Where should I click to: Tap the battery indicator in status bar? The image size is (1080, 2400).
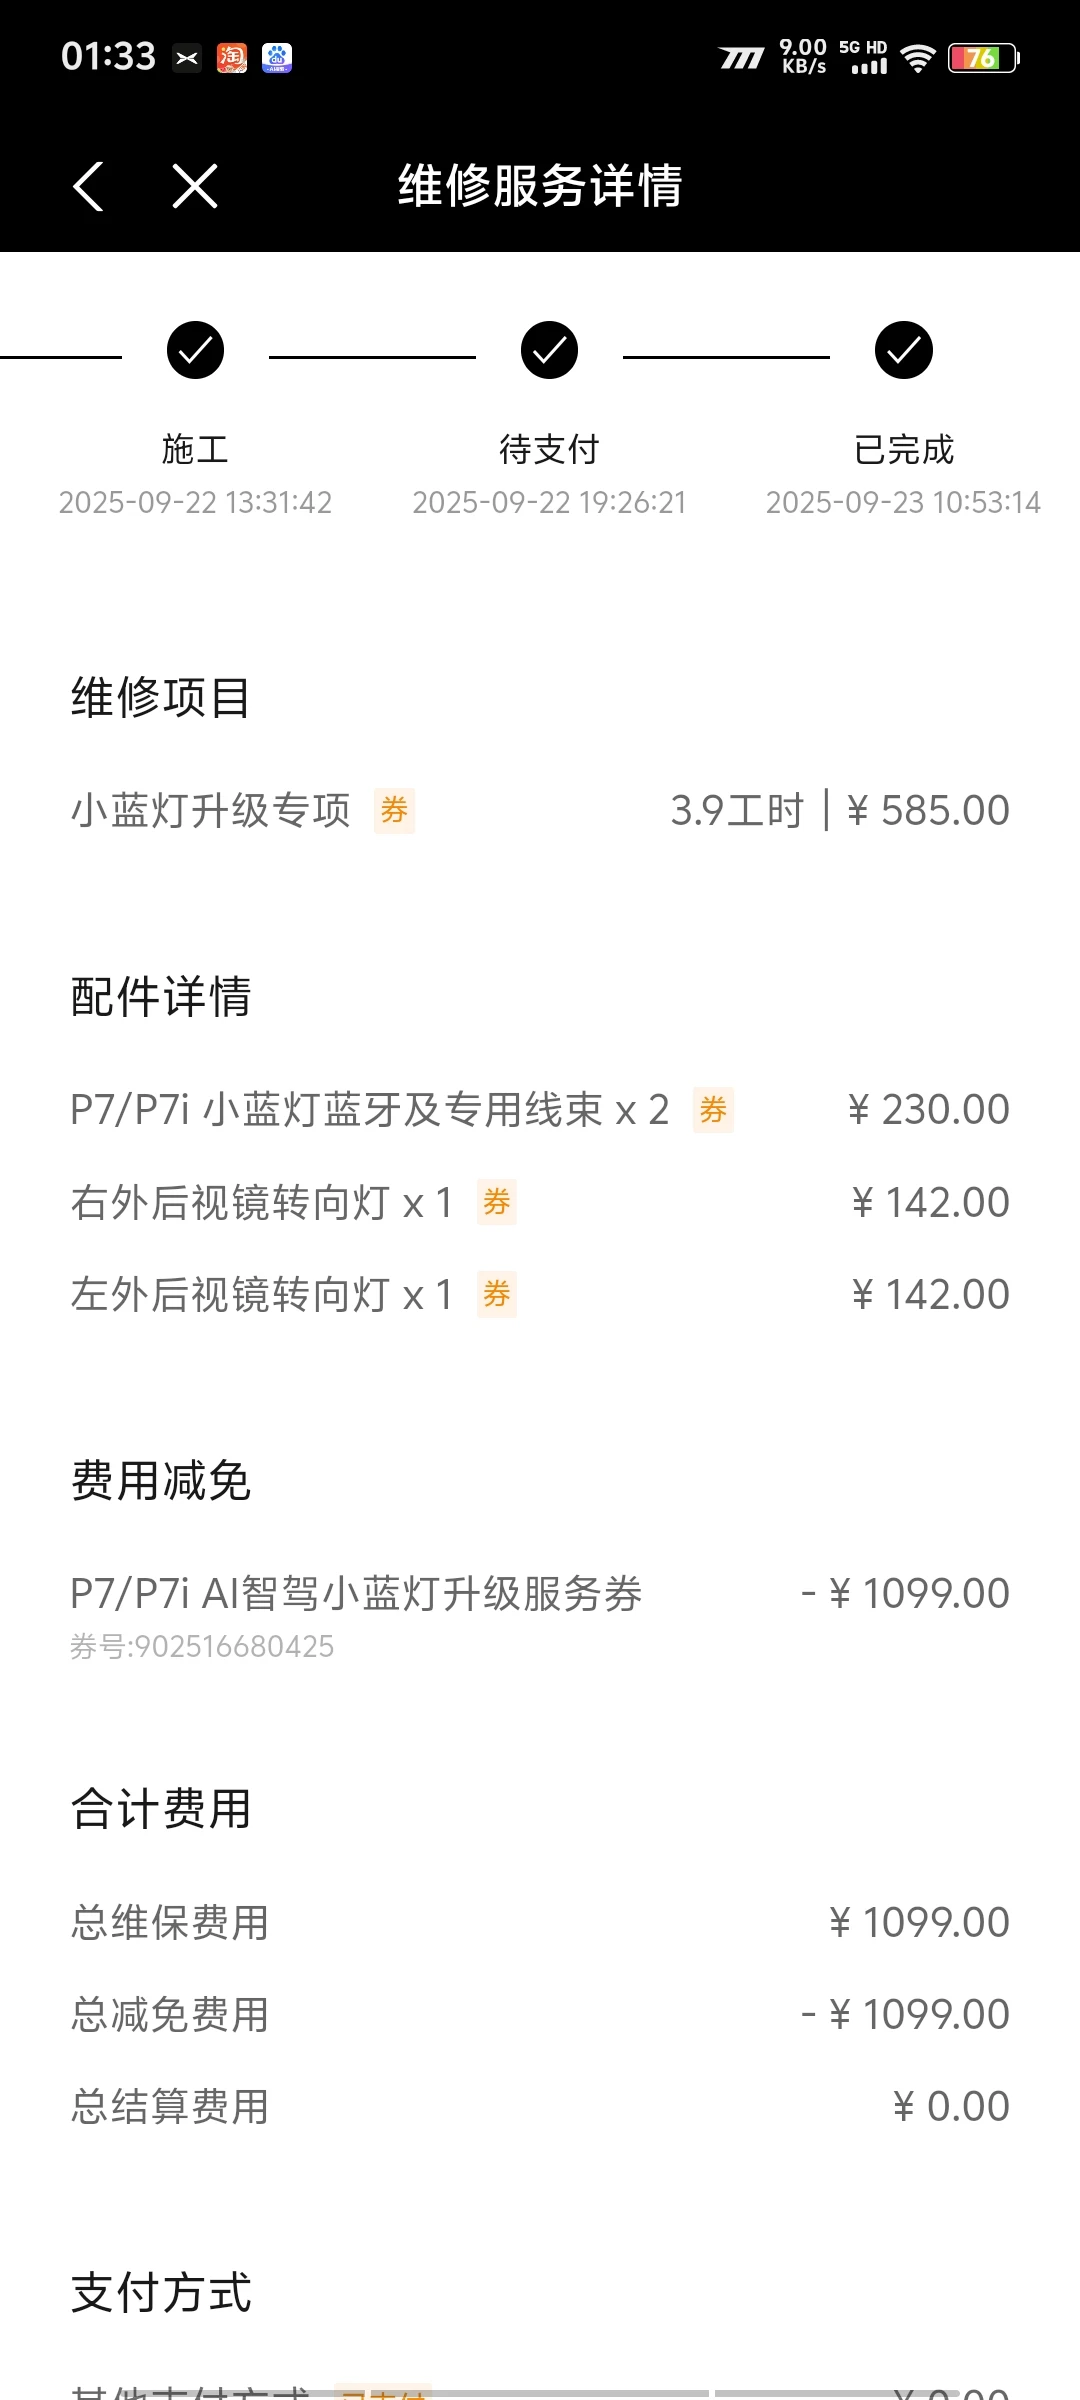[983, 58]
